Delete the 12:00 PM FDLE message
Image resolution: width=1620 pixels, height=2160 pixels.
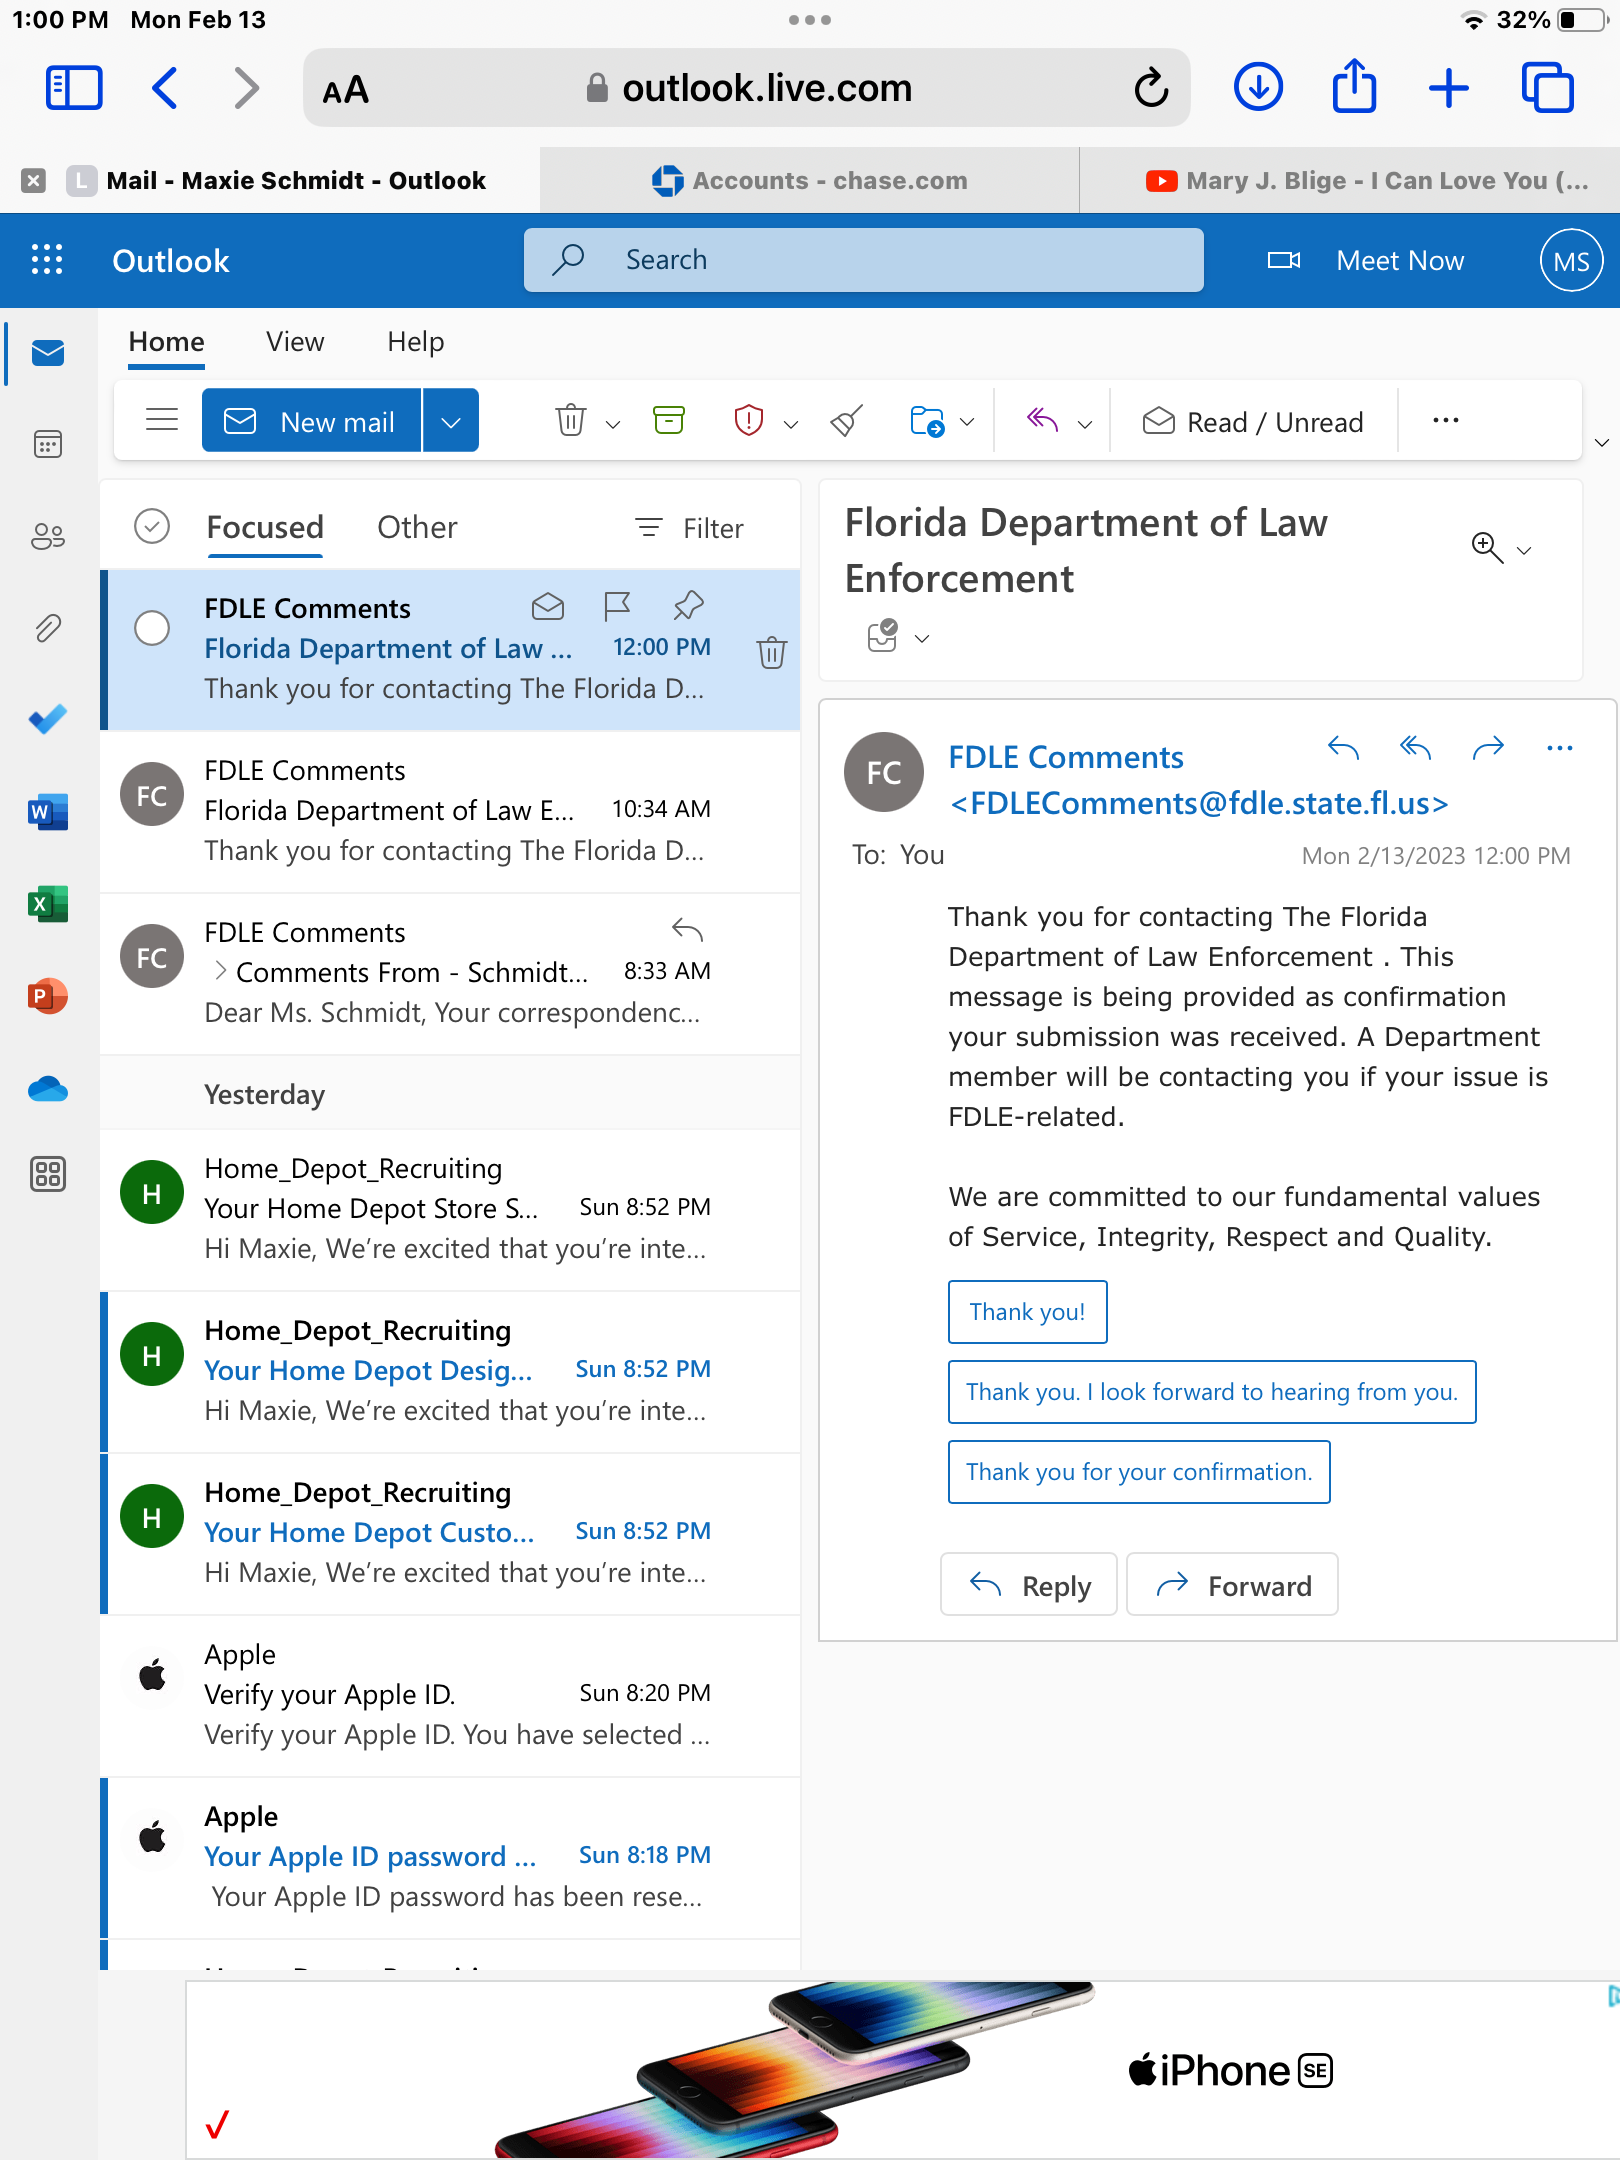click(772, 652)
